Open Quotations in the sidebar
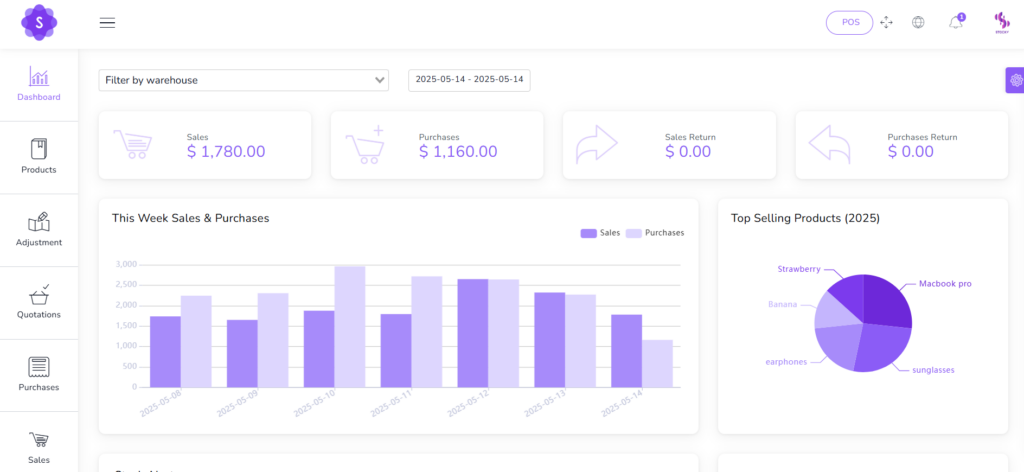1024x472 pixels. 39,302
